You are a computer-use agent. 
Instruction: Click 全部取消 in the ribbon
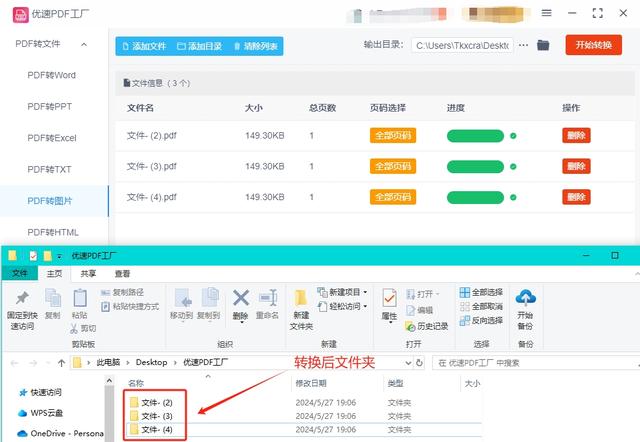pos(481,306)
